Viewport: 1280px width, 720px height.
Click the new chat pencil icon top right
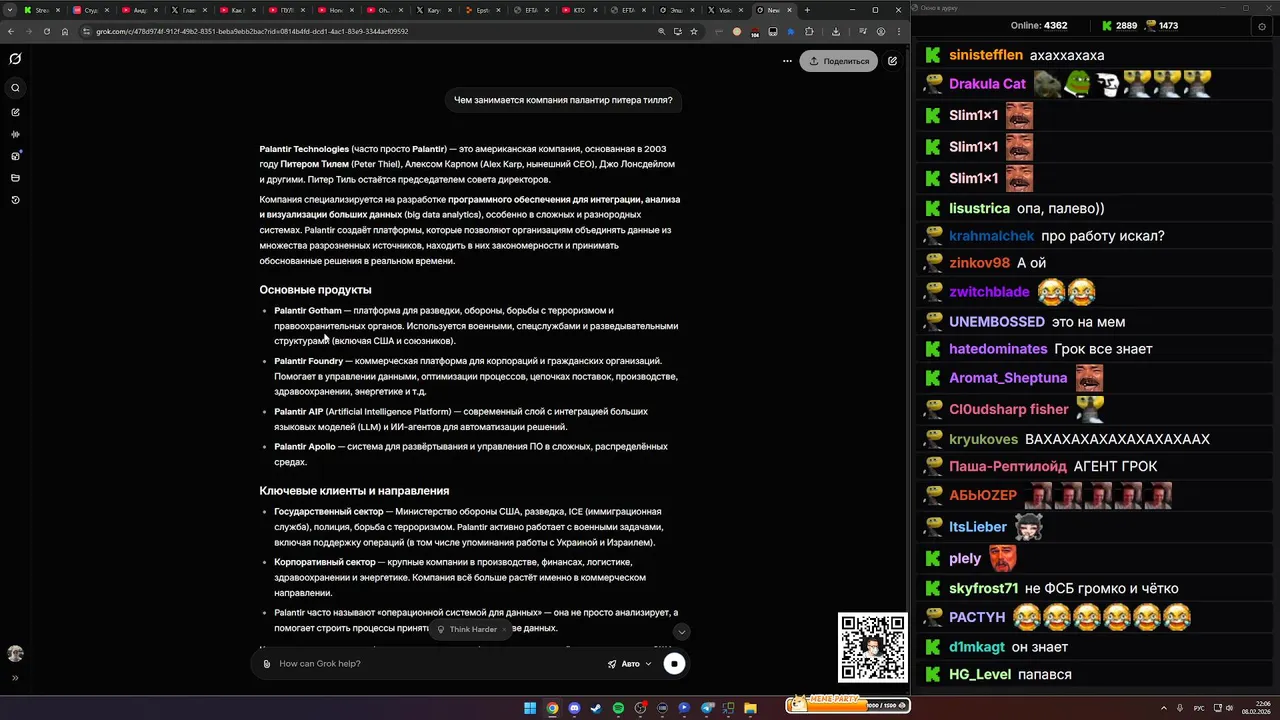[892, 61]
